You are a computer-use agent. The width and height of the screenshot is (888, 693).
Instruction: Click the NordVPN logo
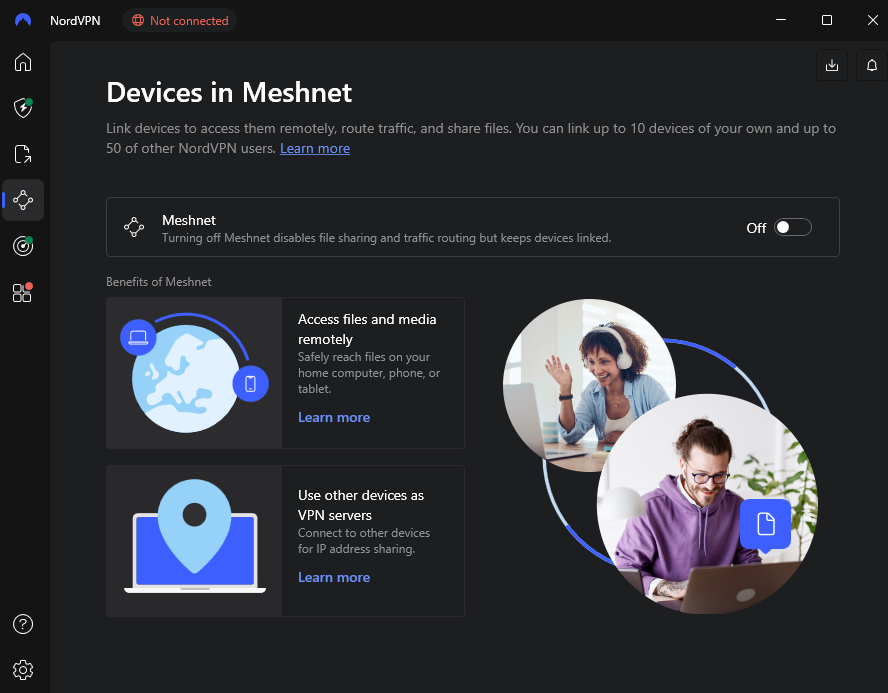coord(22,20)
